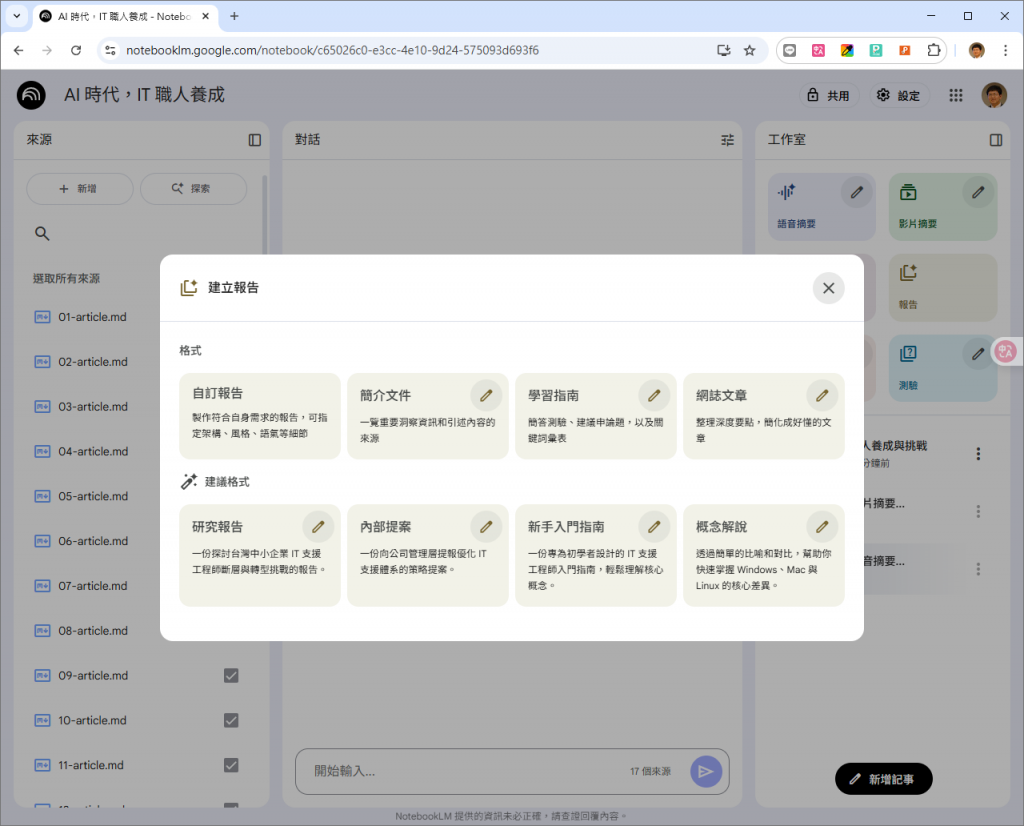The image size is (1024, 826).
Task: Open the 對話 chat settings sliders icon
Action: click(x=727, y=140)
